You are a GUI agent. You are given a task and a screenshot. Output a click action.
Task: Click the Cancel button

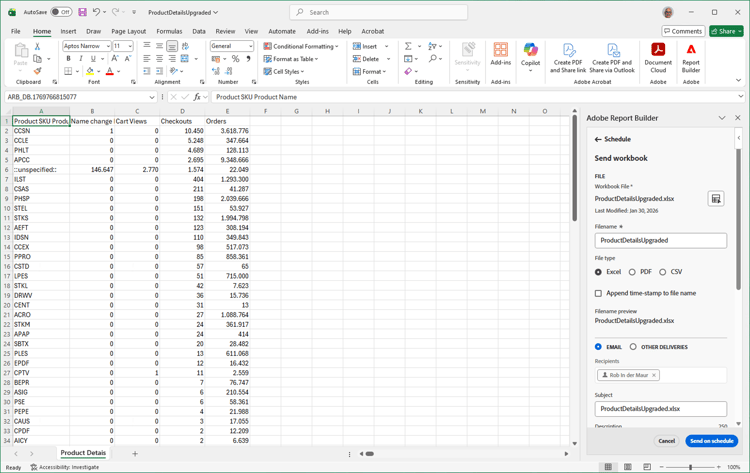[666, 441]
